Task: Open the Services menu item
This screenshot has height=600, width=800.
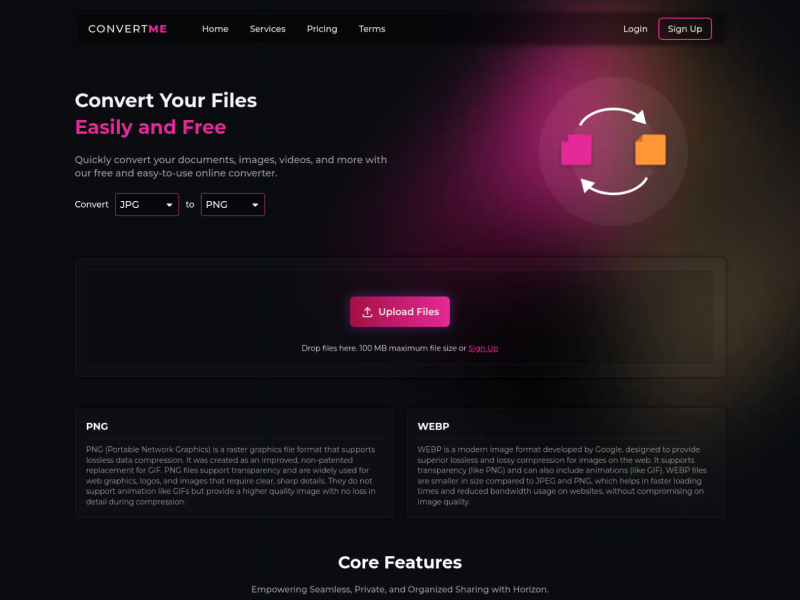Action: (267, 29)
